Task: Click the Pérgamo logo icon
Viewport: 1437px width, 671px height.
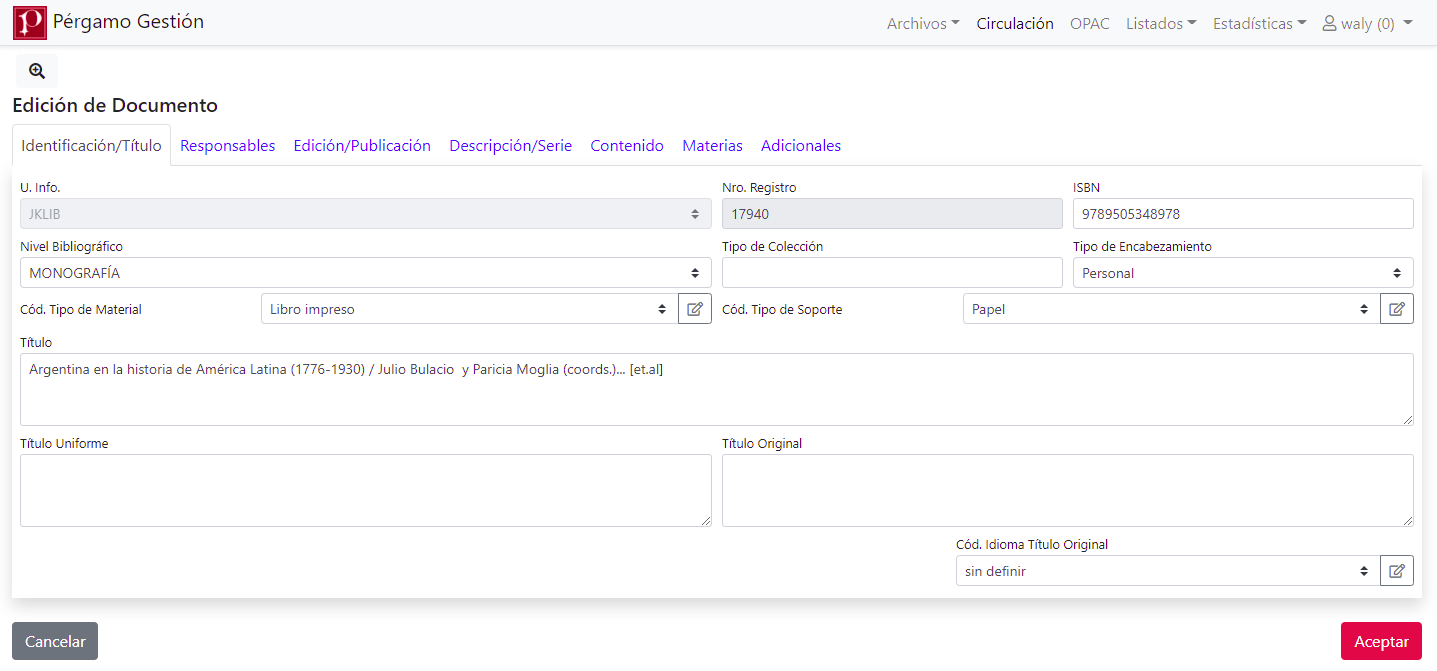Action: [30, 23]
